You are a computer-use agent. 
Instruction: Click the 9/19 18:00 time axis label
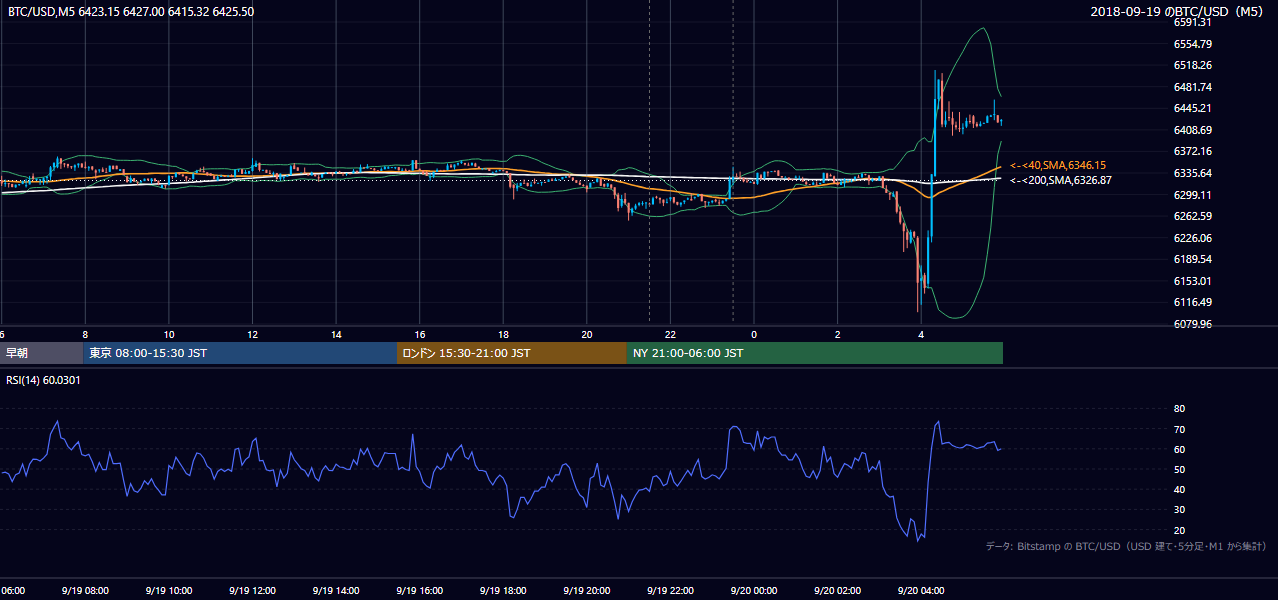click(503, 591)
